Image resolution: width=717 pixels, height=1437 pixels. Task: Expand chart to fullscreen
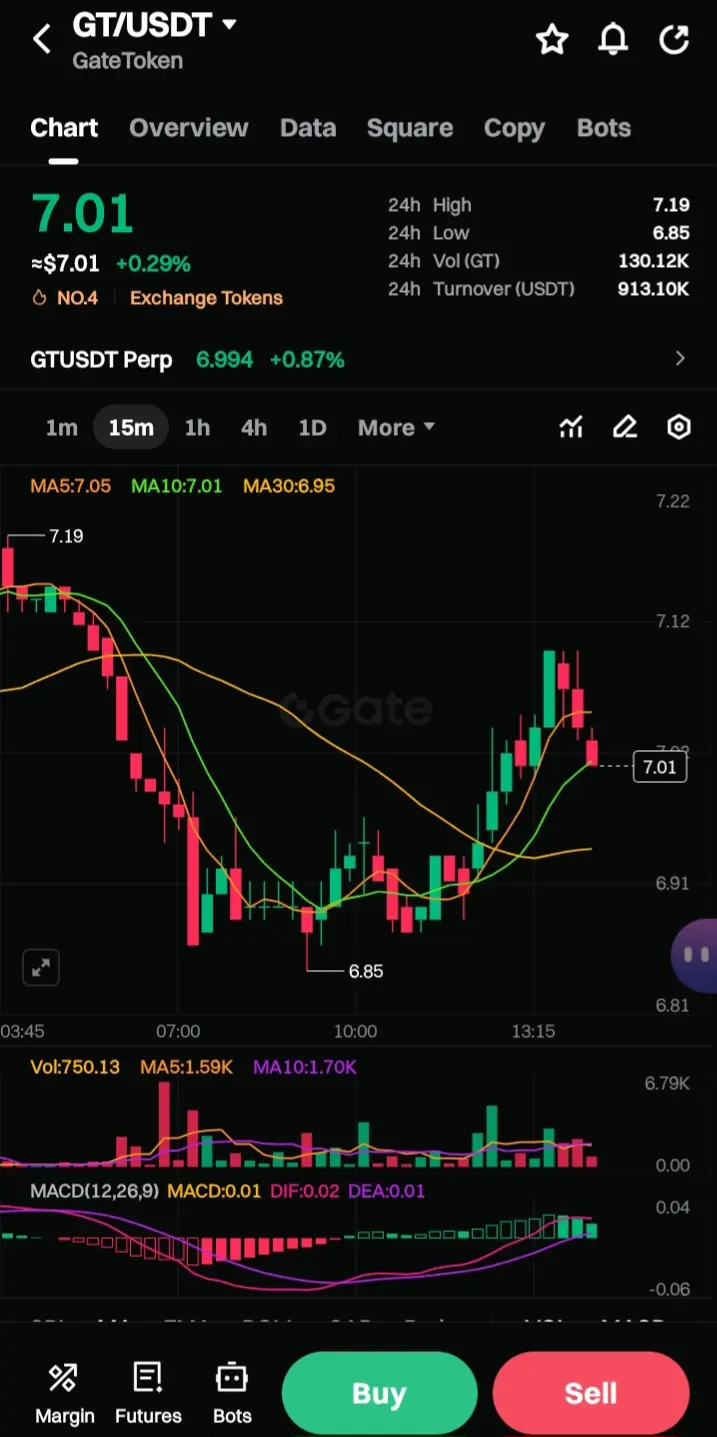pos(41,967)
